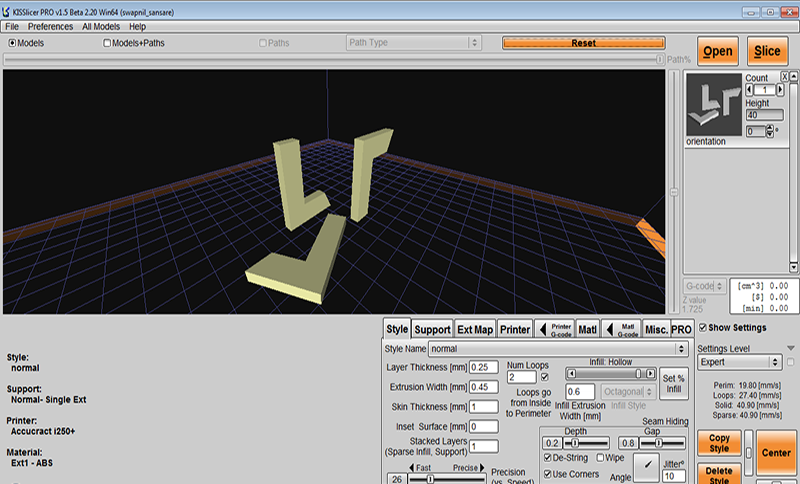Click the KISSlicer app icon in title bar
The image size is (800, 484).
click(x=6, y=12)
